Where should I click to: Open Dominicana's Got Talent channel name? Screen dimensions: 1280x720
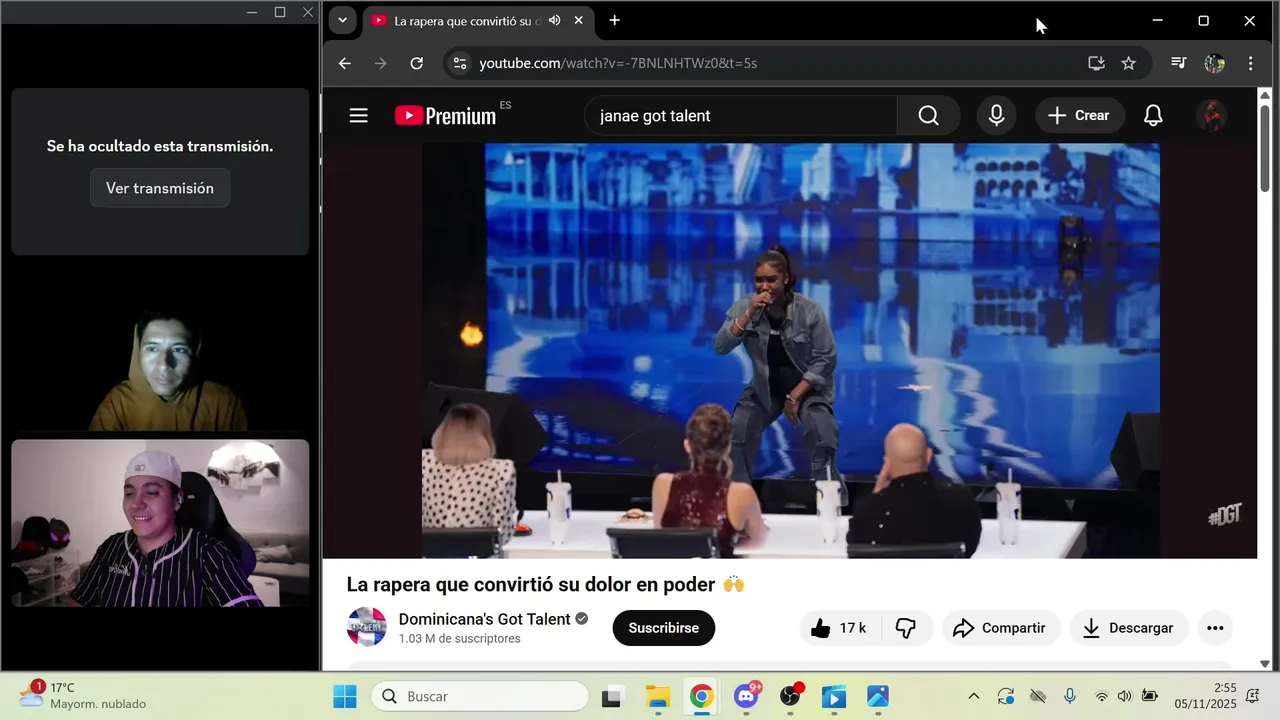484,619
